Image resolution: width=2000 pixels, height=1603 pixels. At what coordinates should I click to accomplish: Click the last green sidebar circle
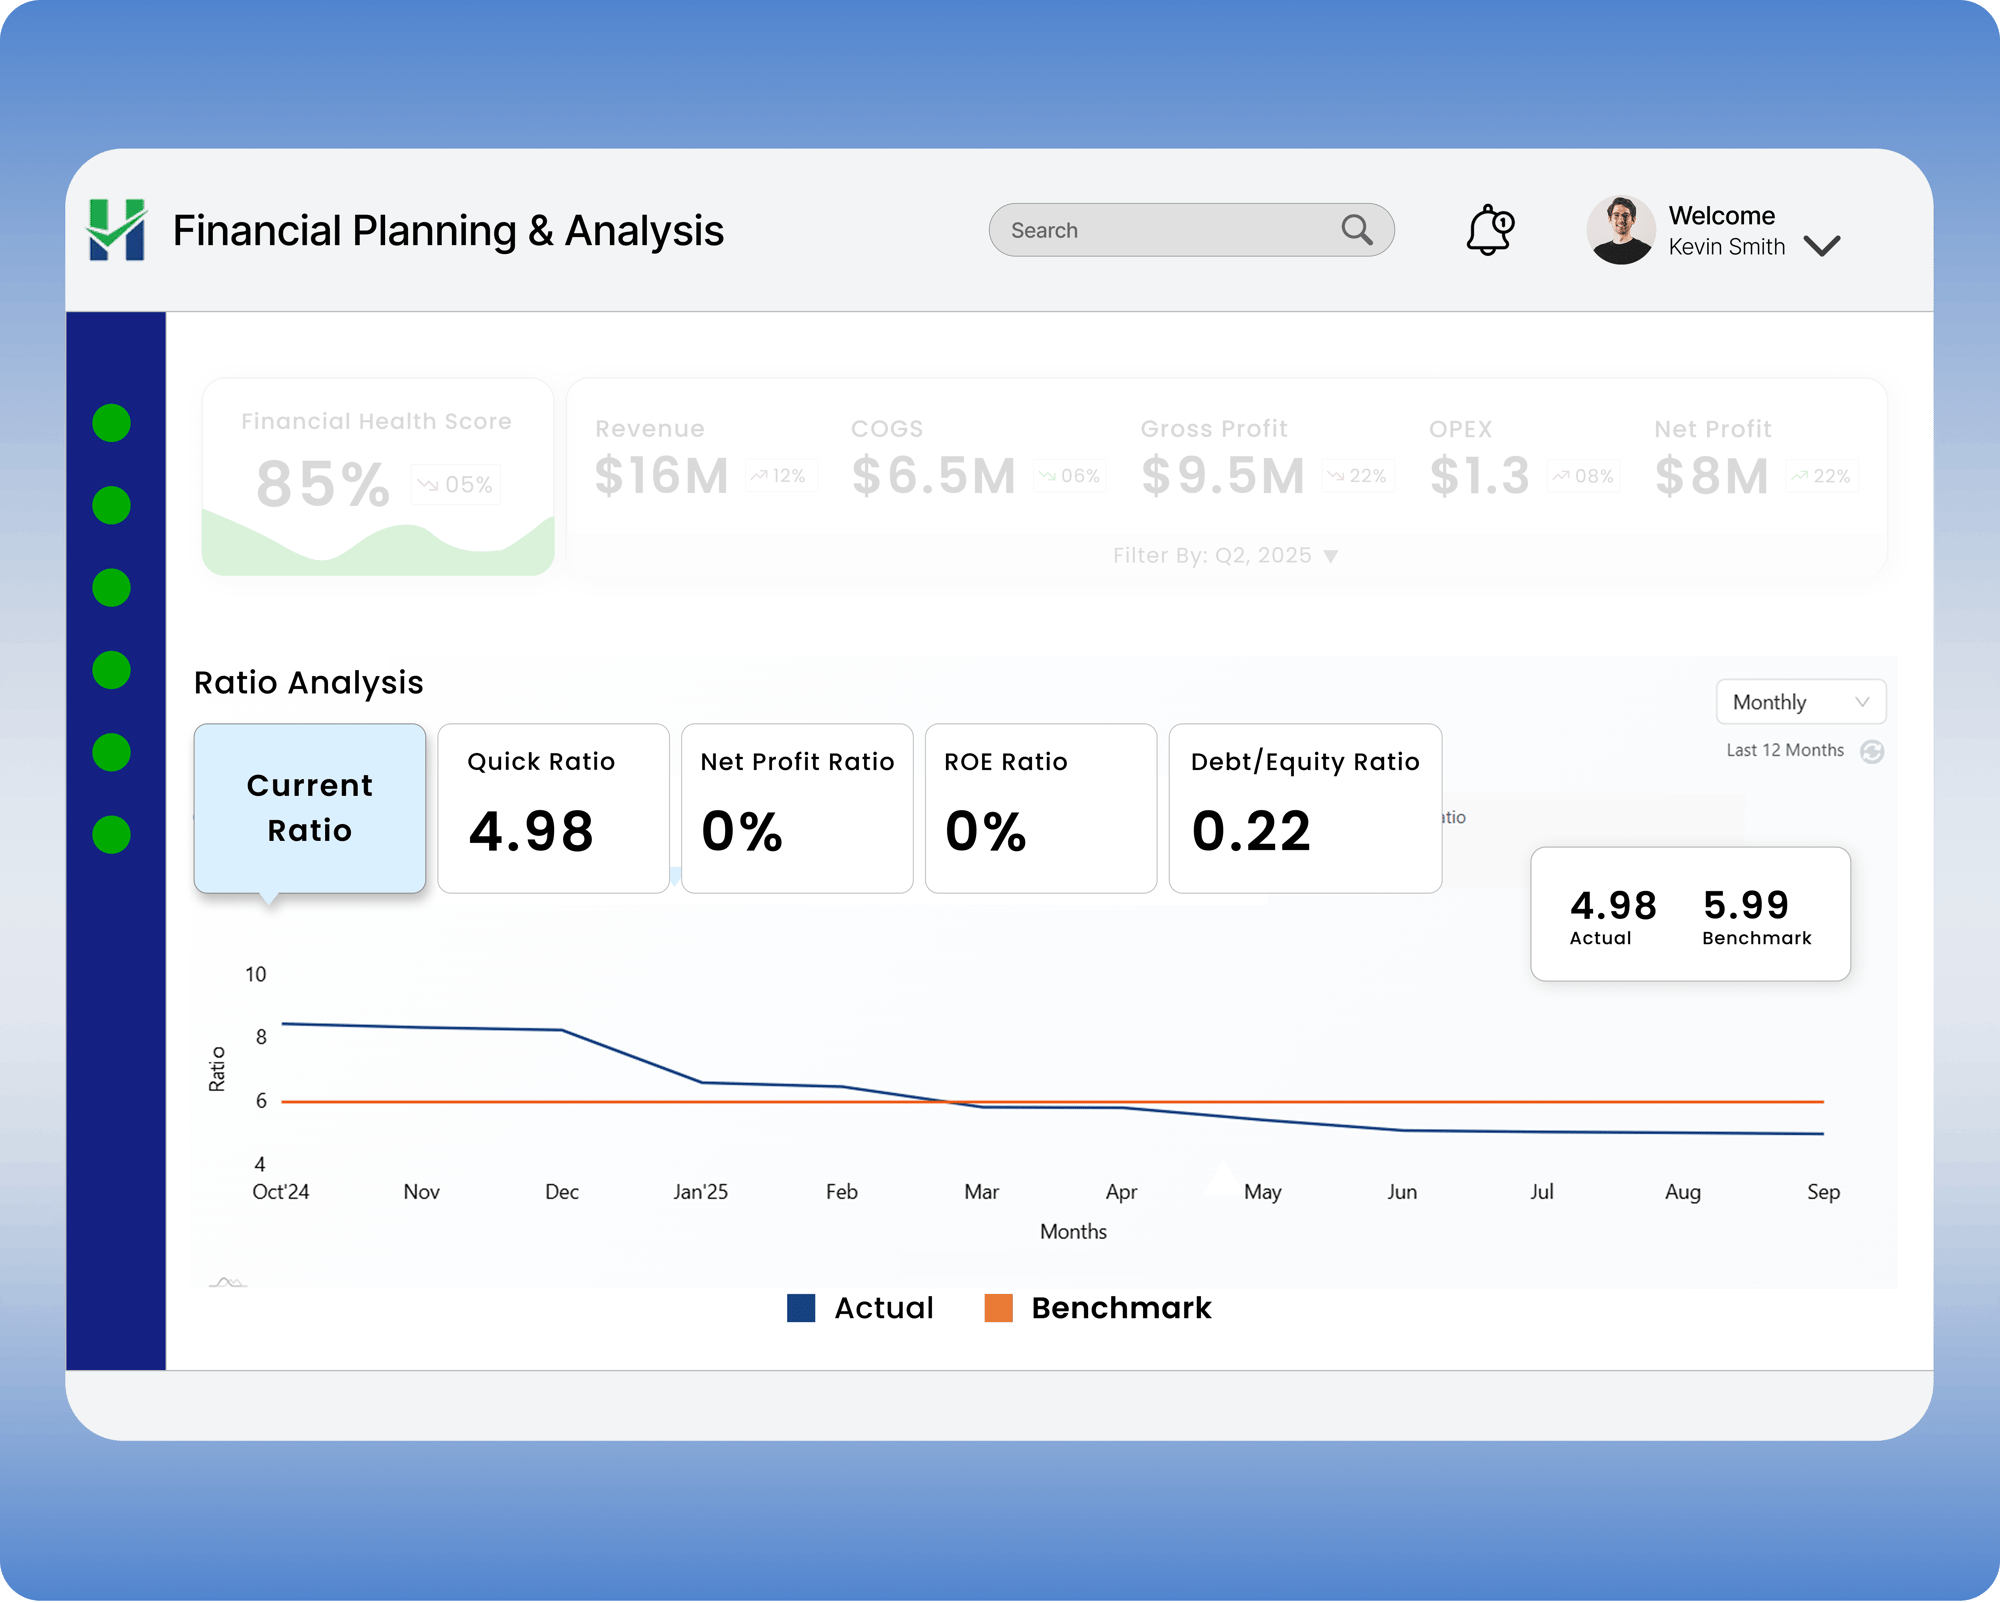111,835
